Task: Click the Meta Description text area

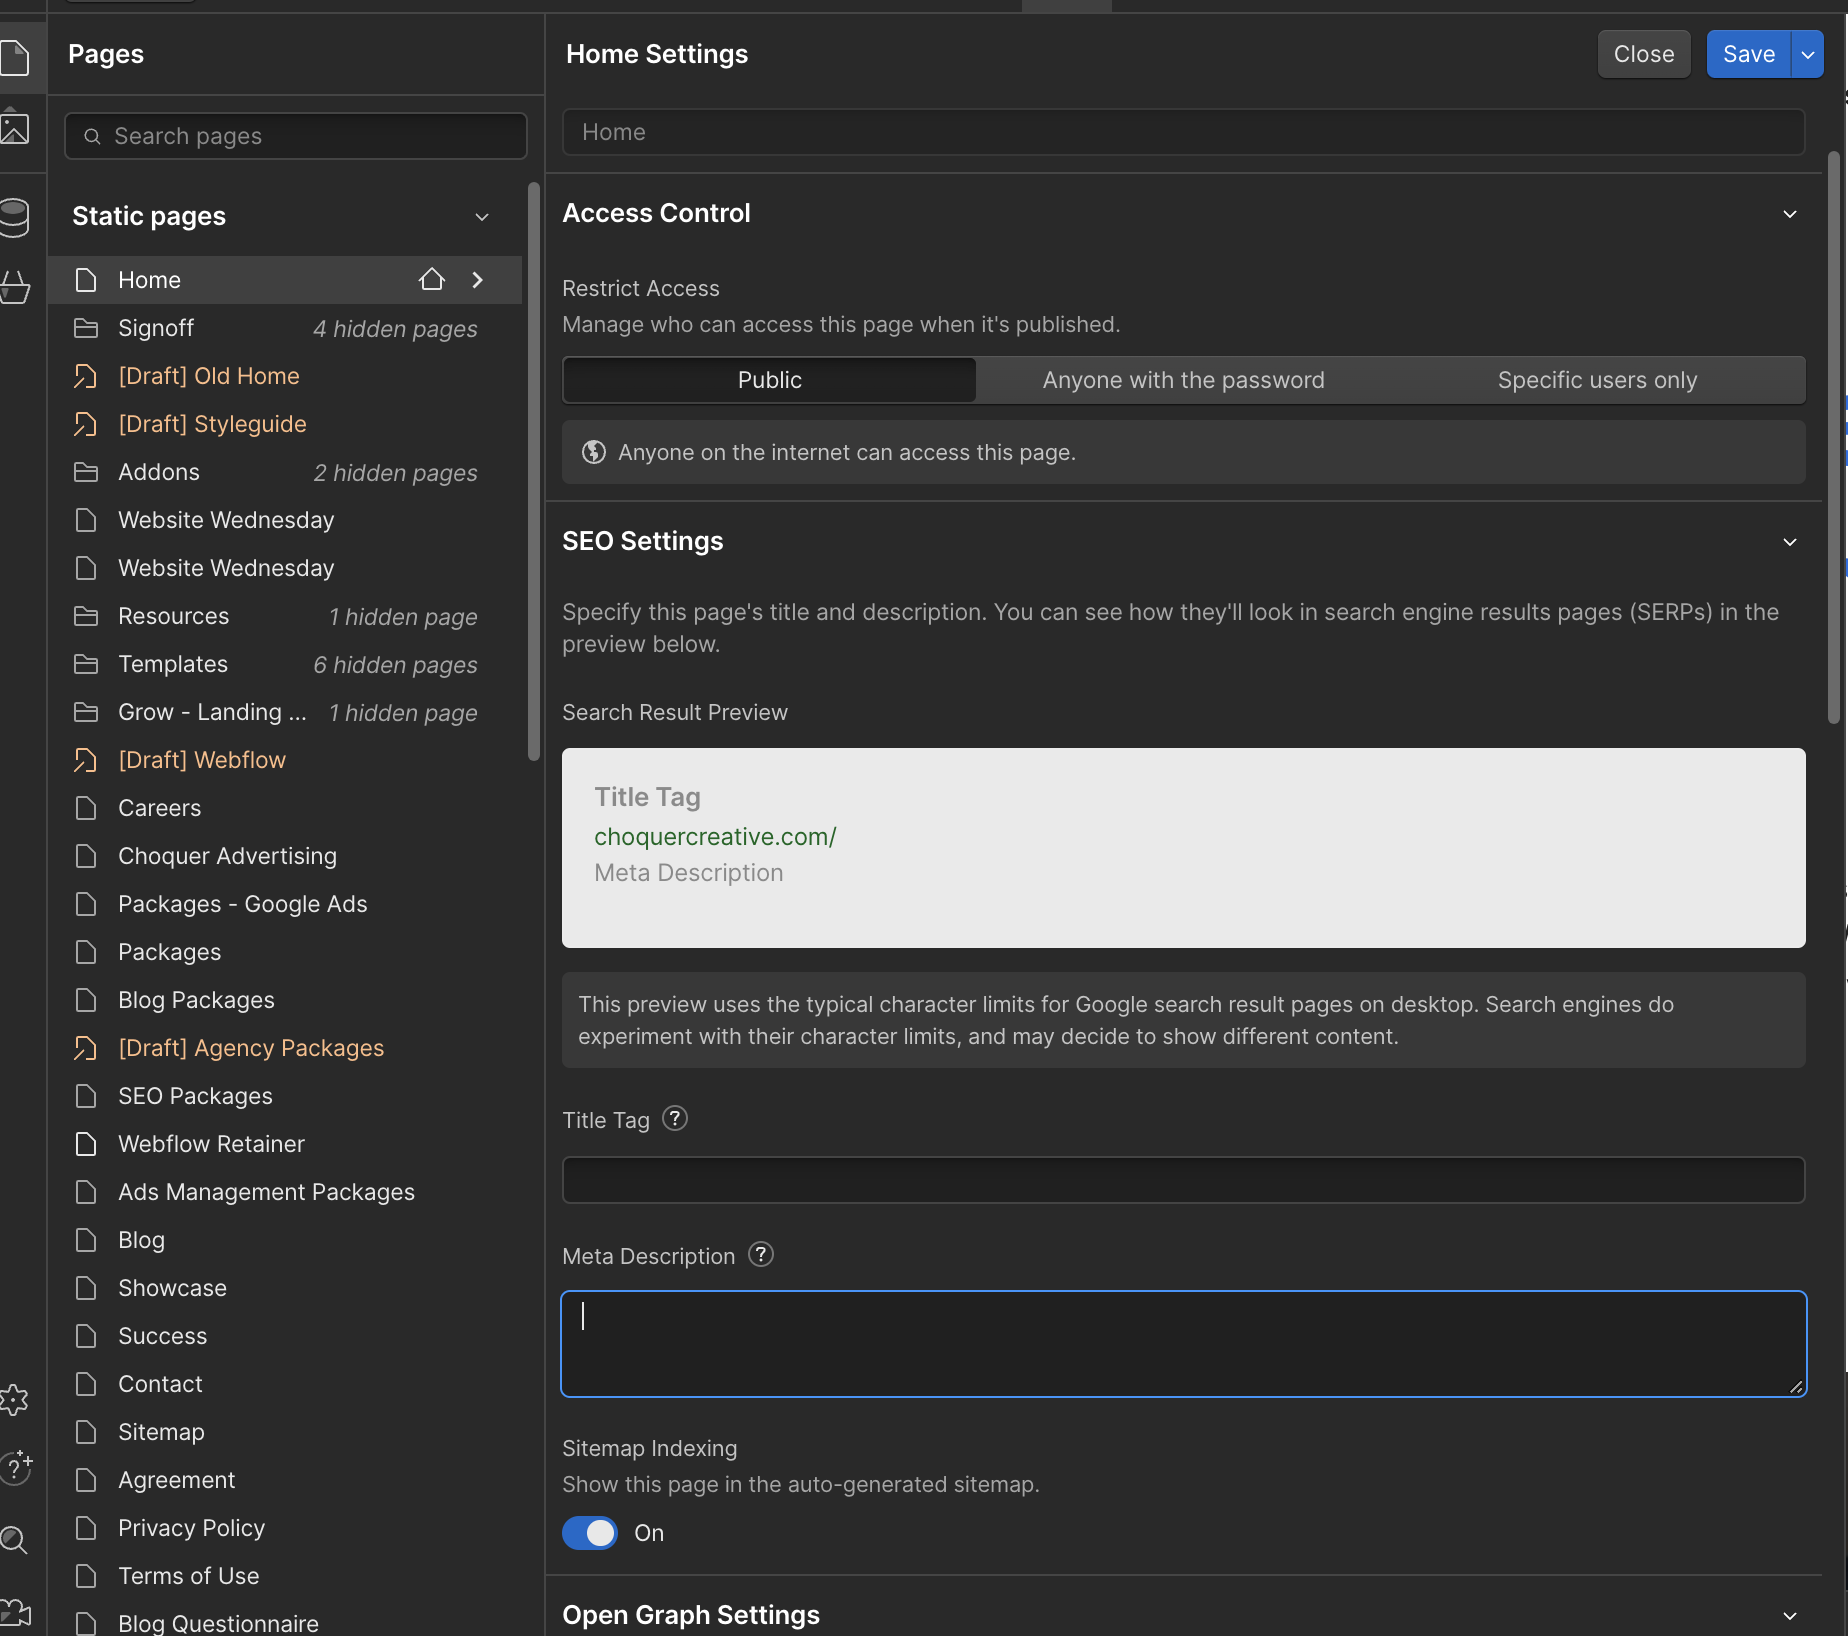Action: coord(1183,1344)
